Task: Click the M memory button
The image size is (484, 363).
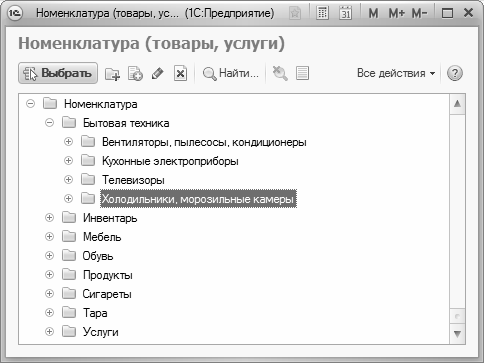Action: (373, 13)
